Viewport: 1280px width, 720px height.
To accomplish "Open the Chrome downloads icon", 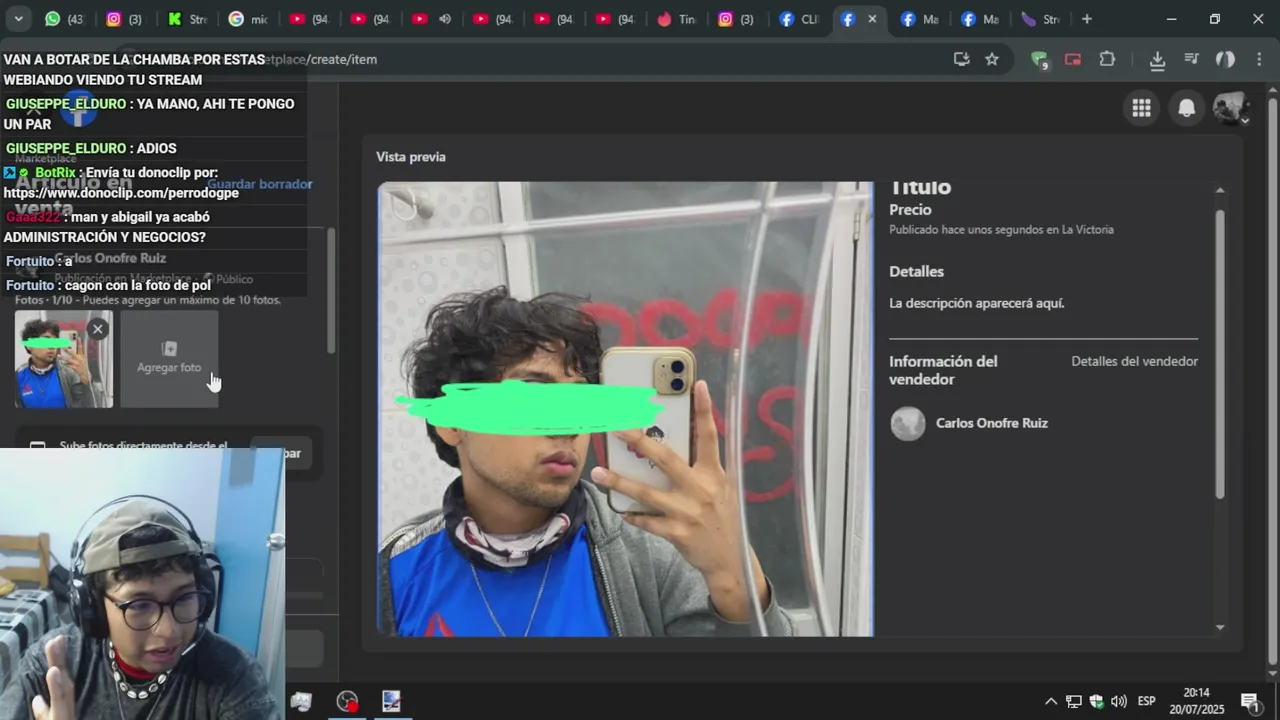I will (x=1157, y=59).
